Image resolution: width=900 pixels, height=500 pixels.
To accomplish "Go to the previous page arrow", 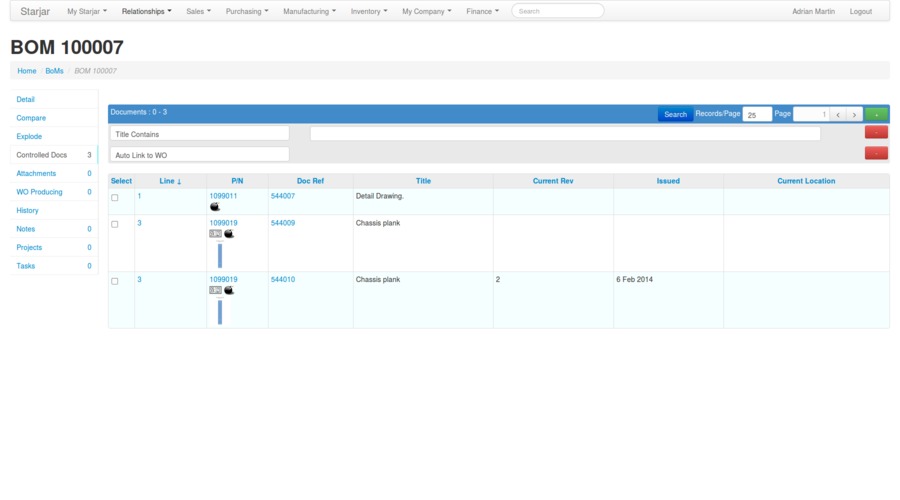I will tap(838, 114).
